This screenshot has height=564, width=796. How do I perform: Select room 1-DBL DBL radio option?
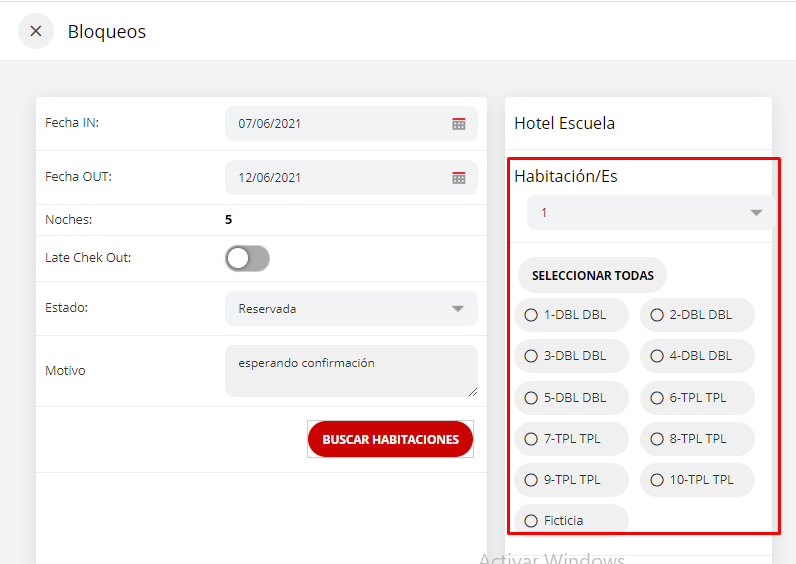(532, 315)
